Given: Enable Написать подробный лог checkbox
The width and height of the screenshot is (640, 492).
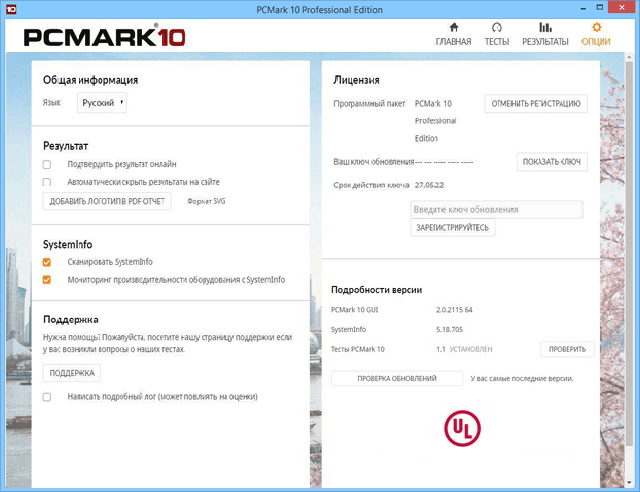Looking at the screenshot, I should [x=47, y=397].
